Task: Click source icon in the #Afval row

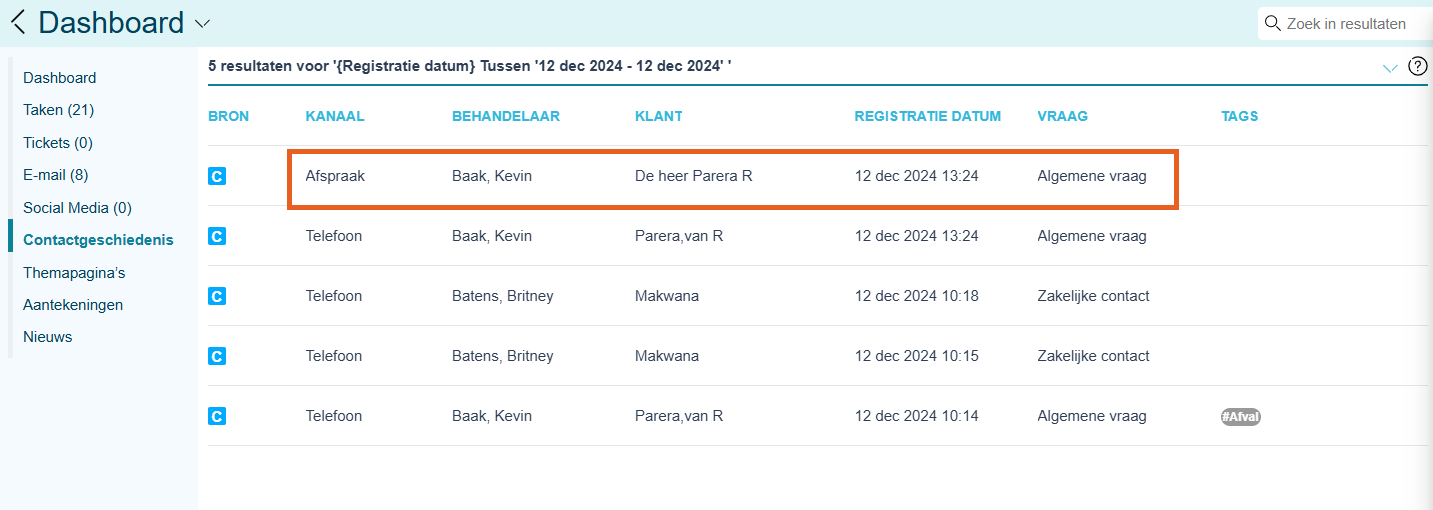Action: coord(217,416)
